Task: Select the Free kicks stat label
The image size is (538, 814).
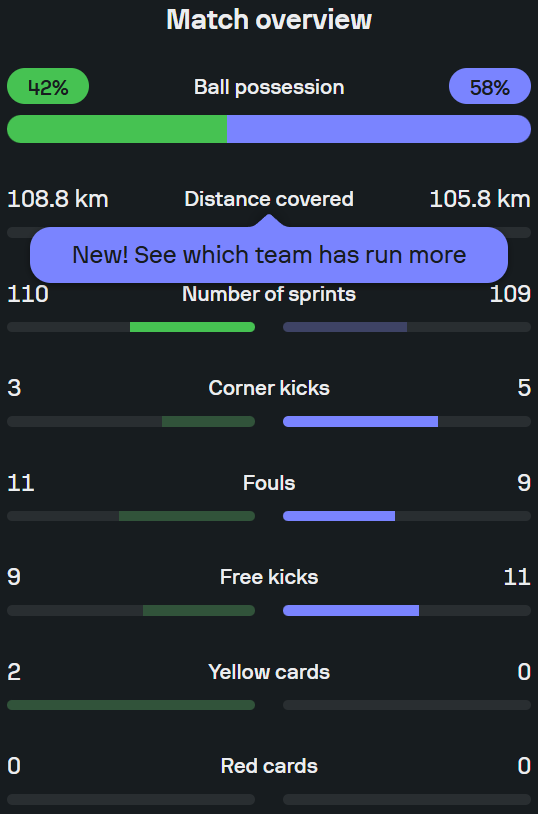Action: pos(269,577)
